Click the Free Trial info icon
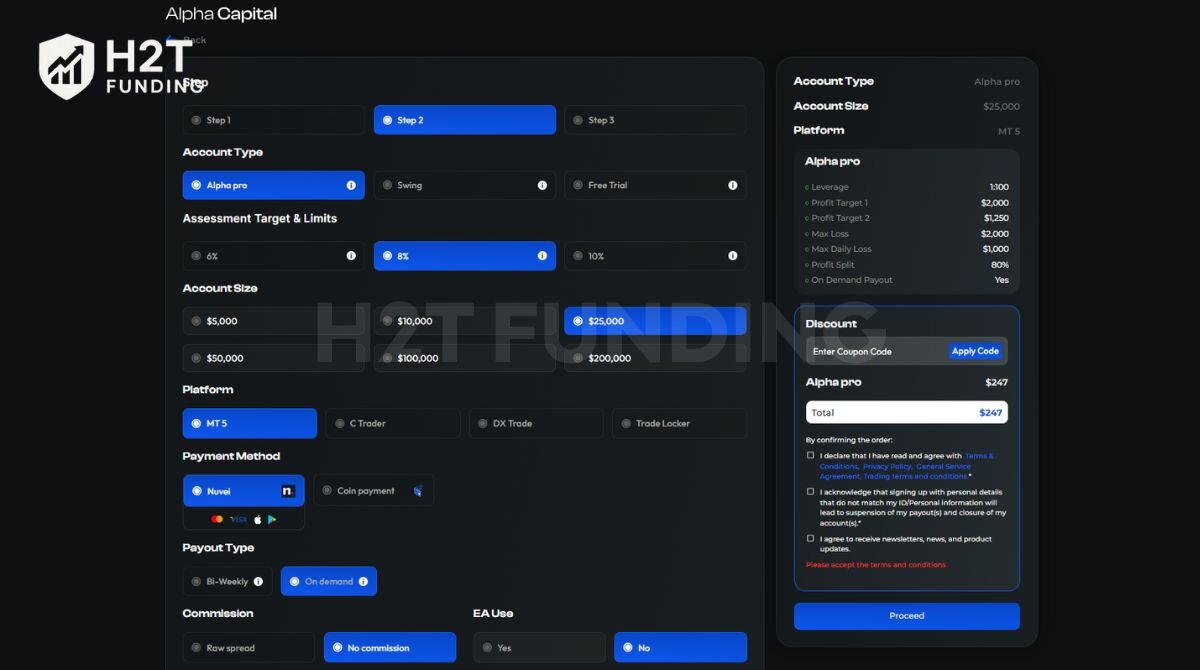Image resolution: width=1200 pixels, height=670 pixels. [x=732, y=185]
